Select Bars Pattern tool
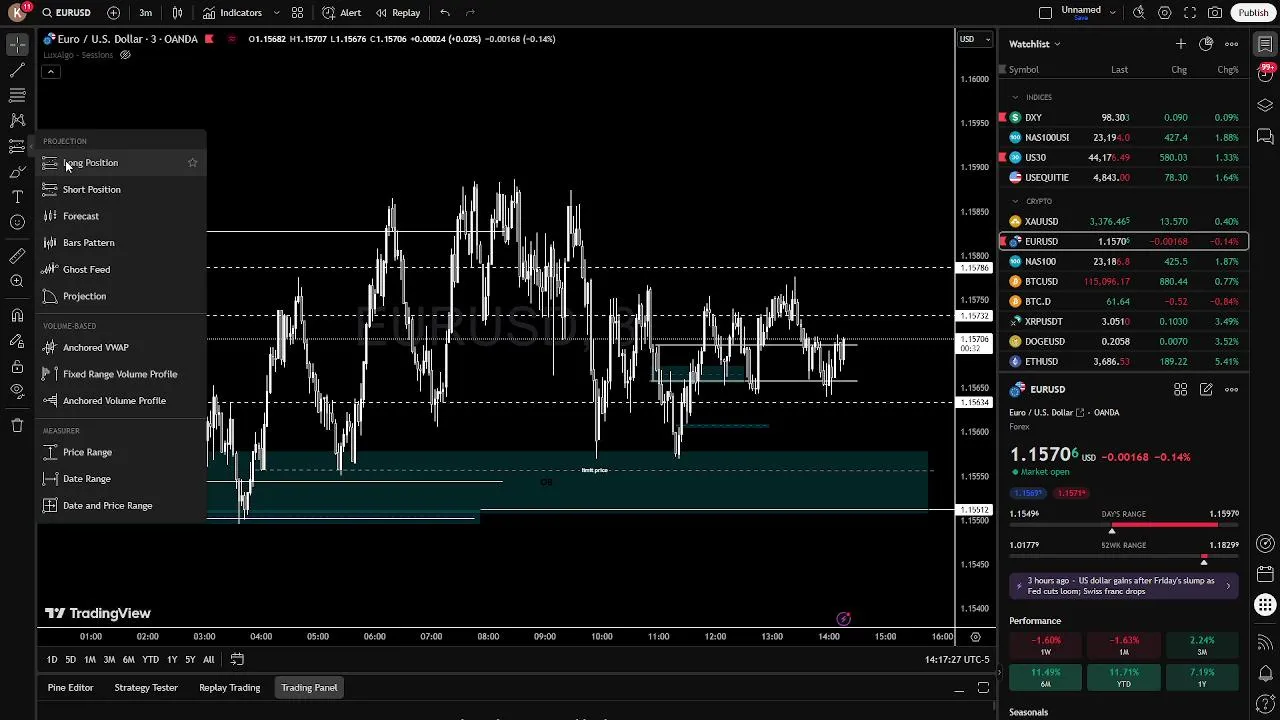Screen dimensions: 1280x720 [122, 243]
